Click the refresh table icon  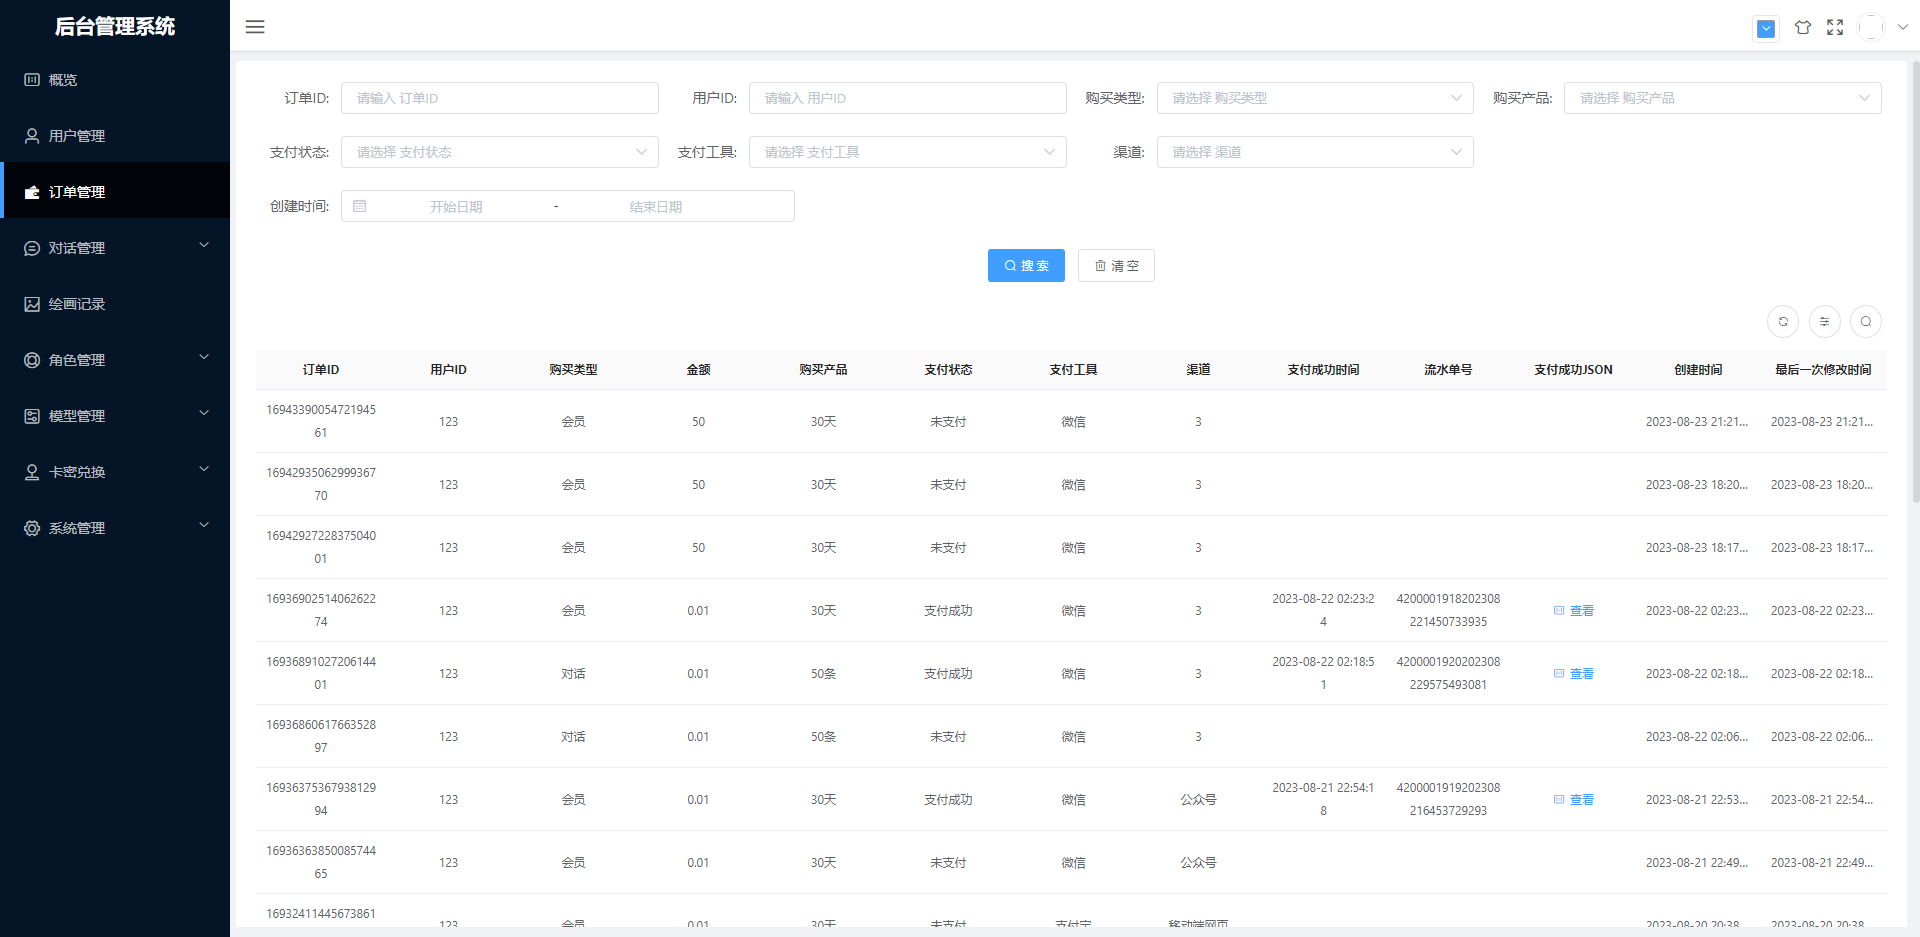point(1783,321)
